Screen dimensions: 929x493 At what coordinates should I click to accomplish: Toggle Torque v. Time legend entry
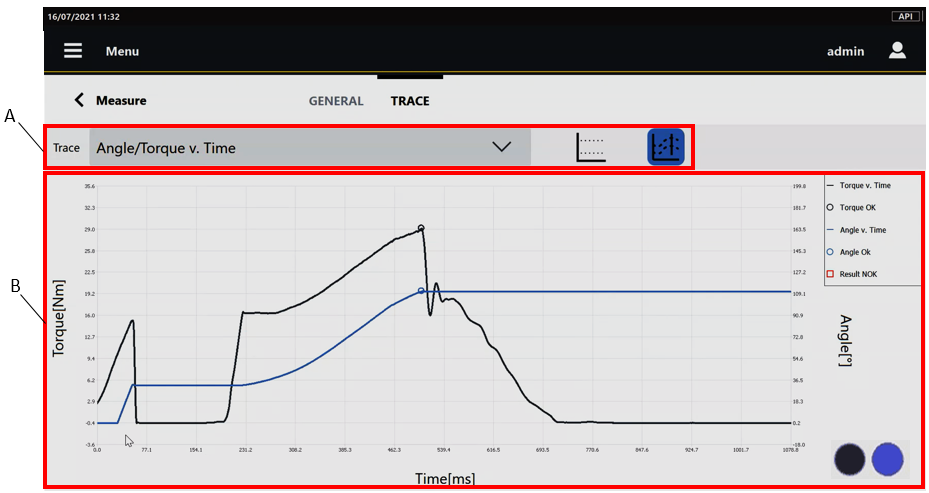point(865,185)
